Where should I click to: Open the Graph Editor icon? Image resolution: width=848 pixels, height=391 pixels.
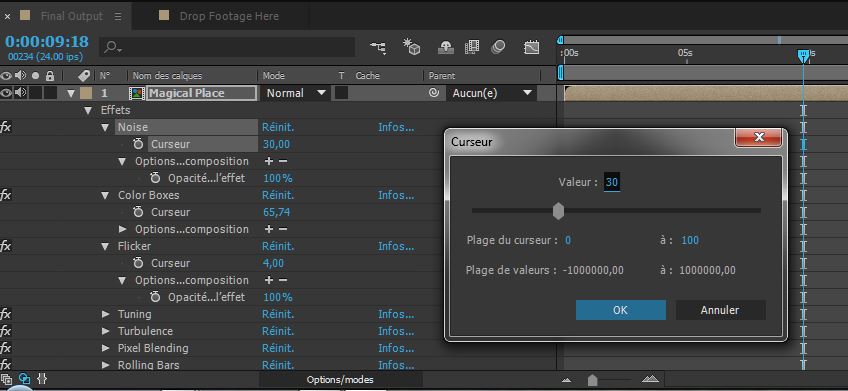click(532, 48)
